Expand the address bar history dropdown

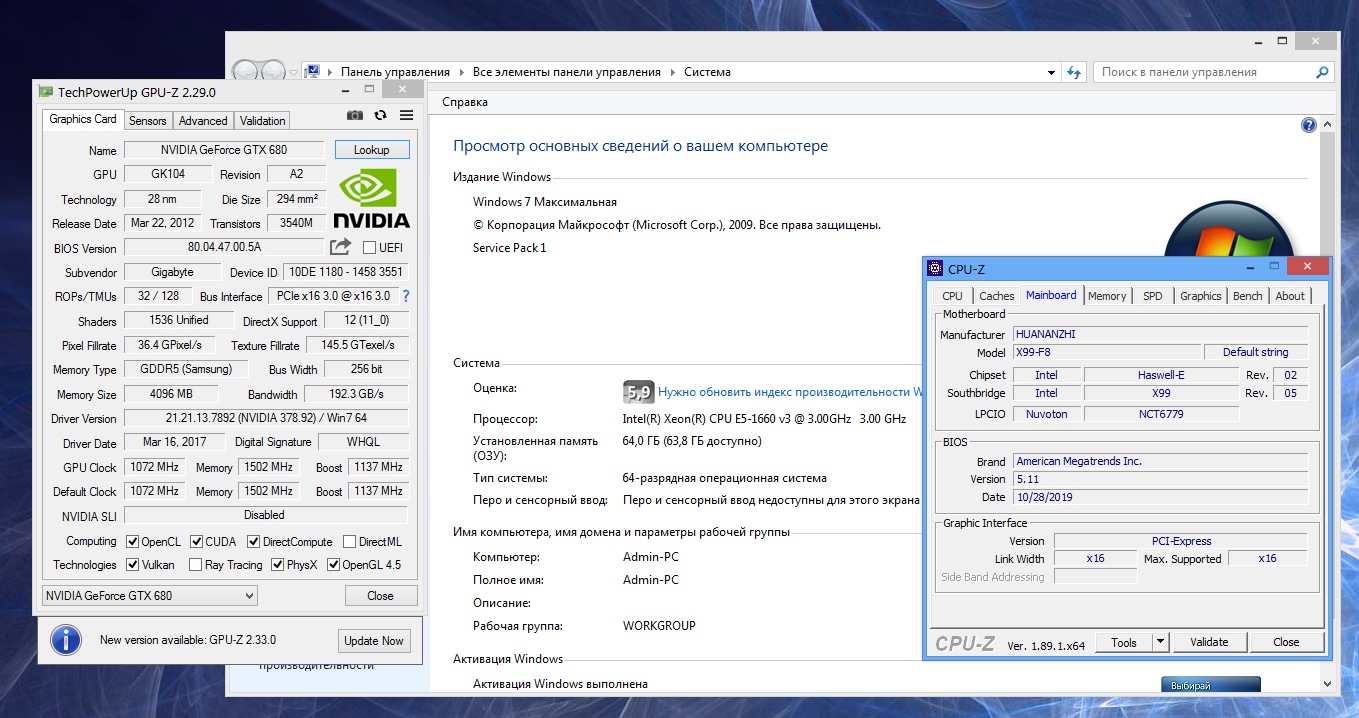click(x=1051, y=72)
